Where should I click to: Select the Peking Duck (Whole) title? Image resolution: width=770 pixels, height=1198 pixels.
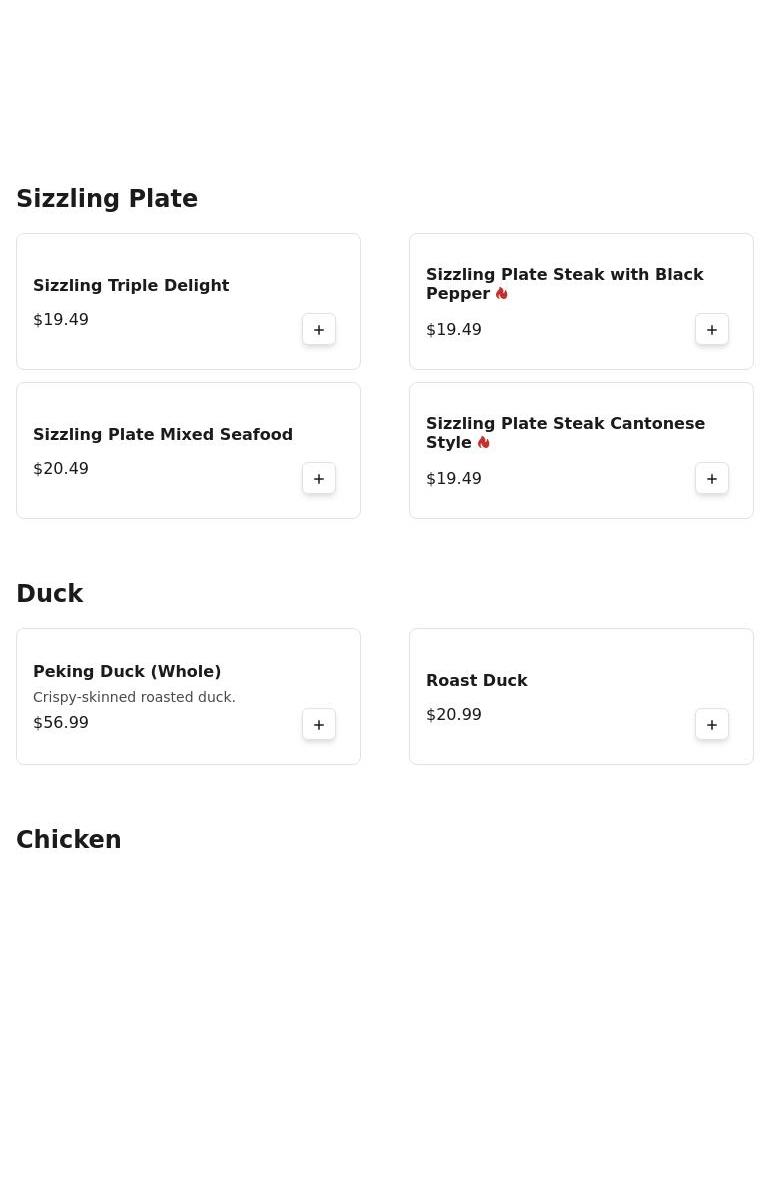click(x=127, y=672)
